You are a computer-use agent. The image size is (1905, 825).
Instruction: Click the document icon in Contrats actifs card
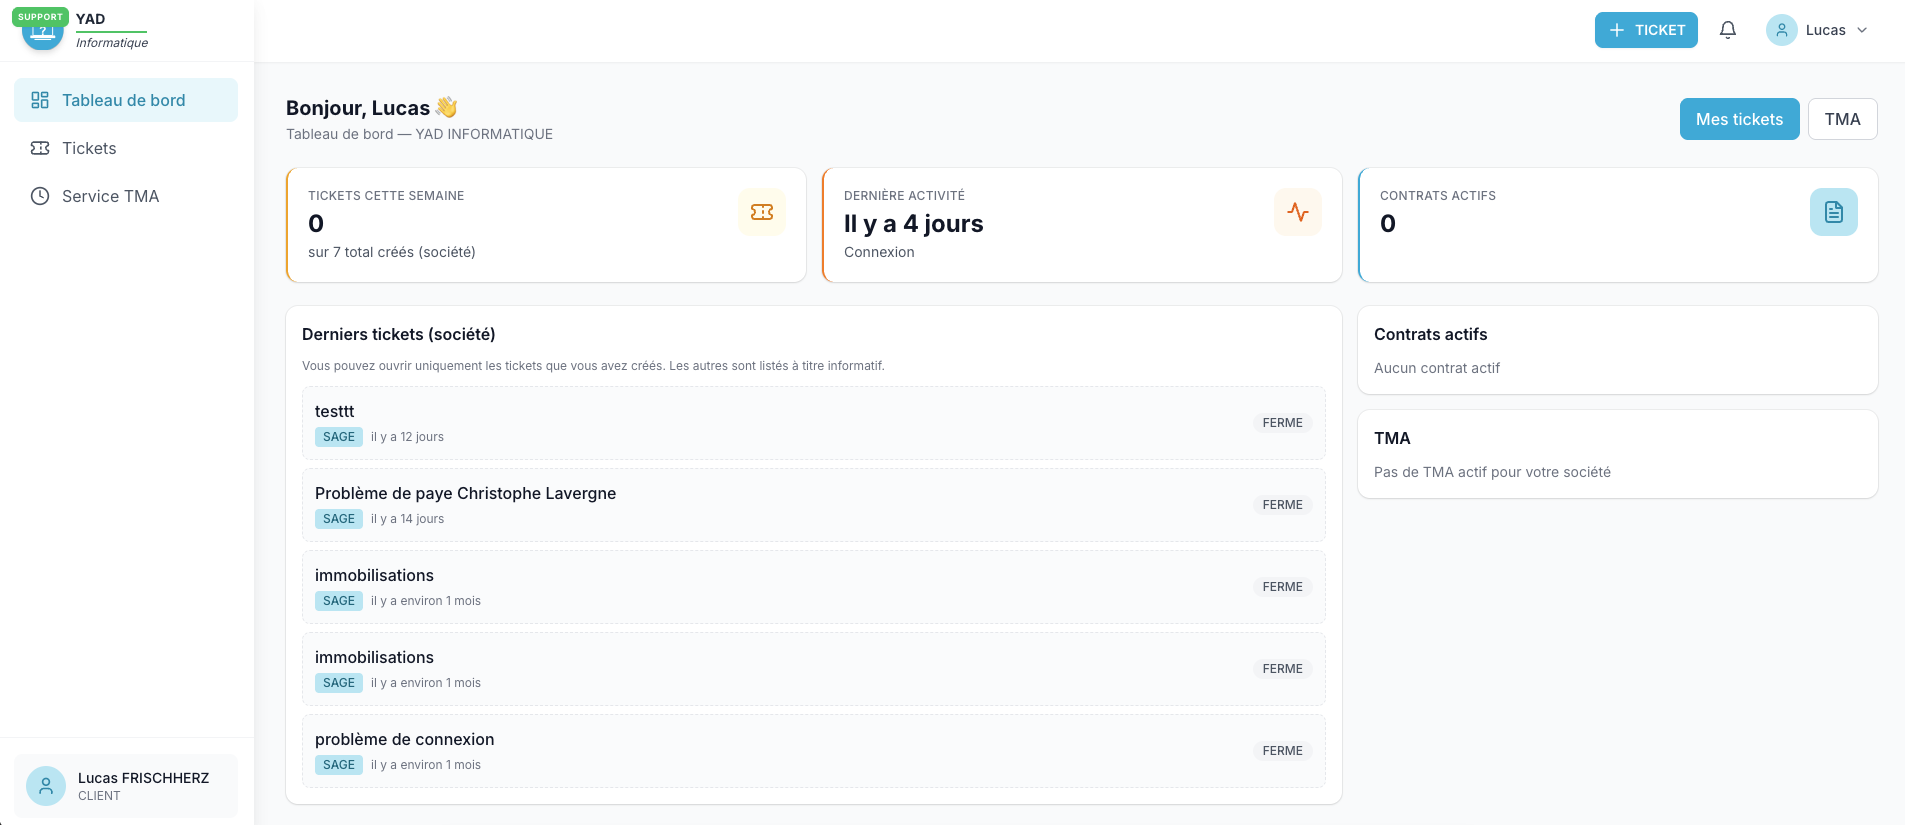point(1834,212)
